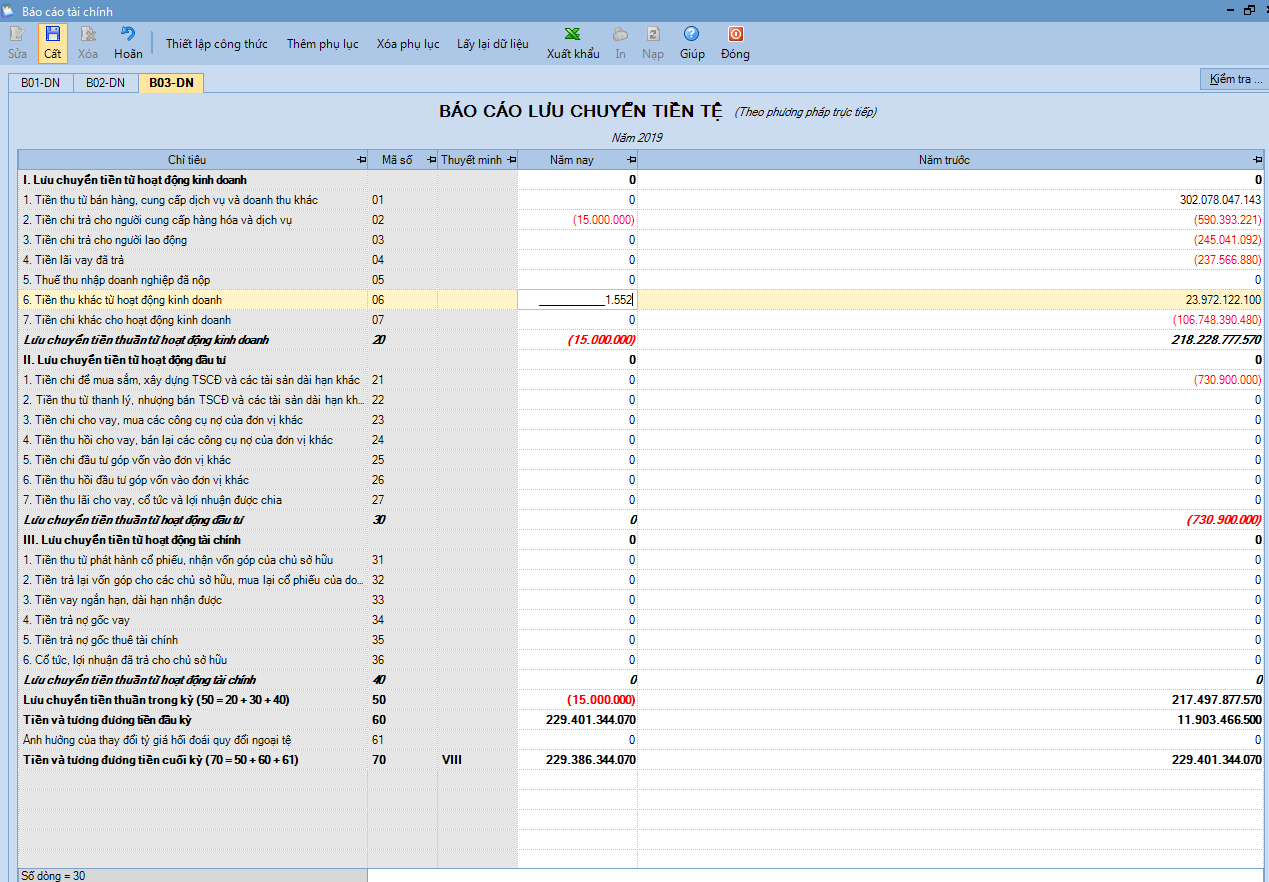The width and height of the screenshot is (1269, 882).
Task: Click the Báo cáo tài chính window icon
Action: click(9, 10)
